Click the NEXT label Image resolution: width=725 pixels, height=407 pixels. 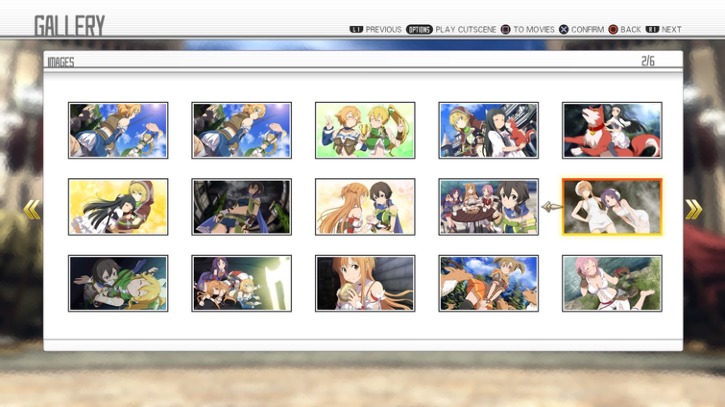tap(671, 30)
